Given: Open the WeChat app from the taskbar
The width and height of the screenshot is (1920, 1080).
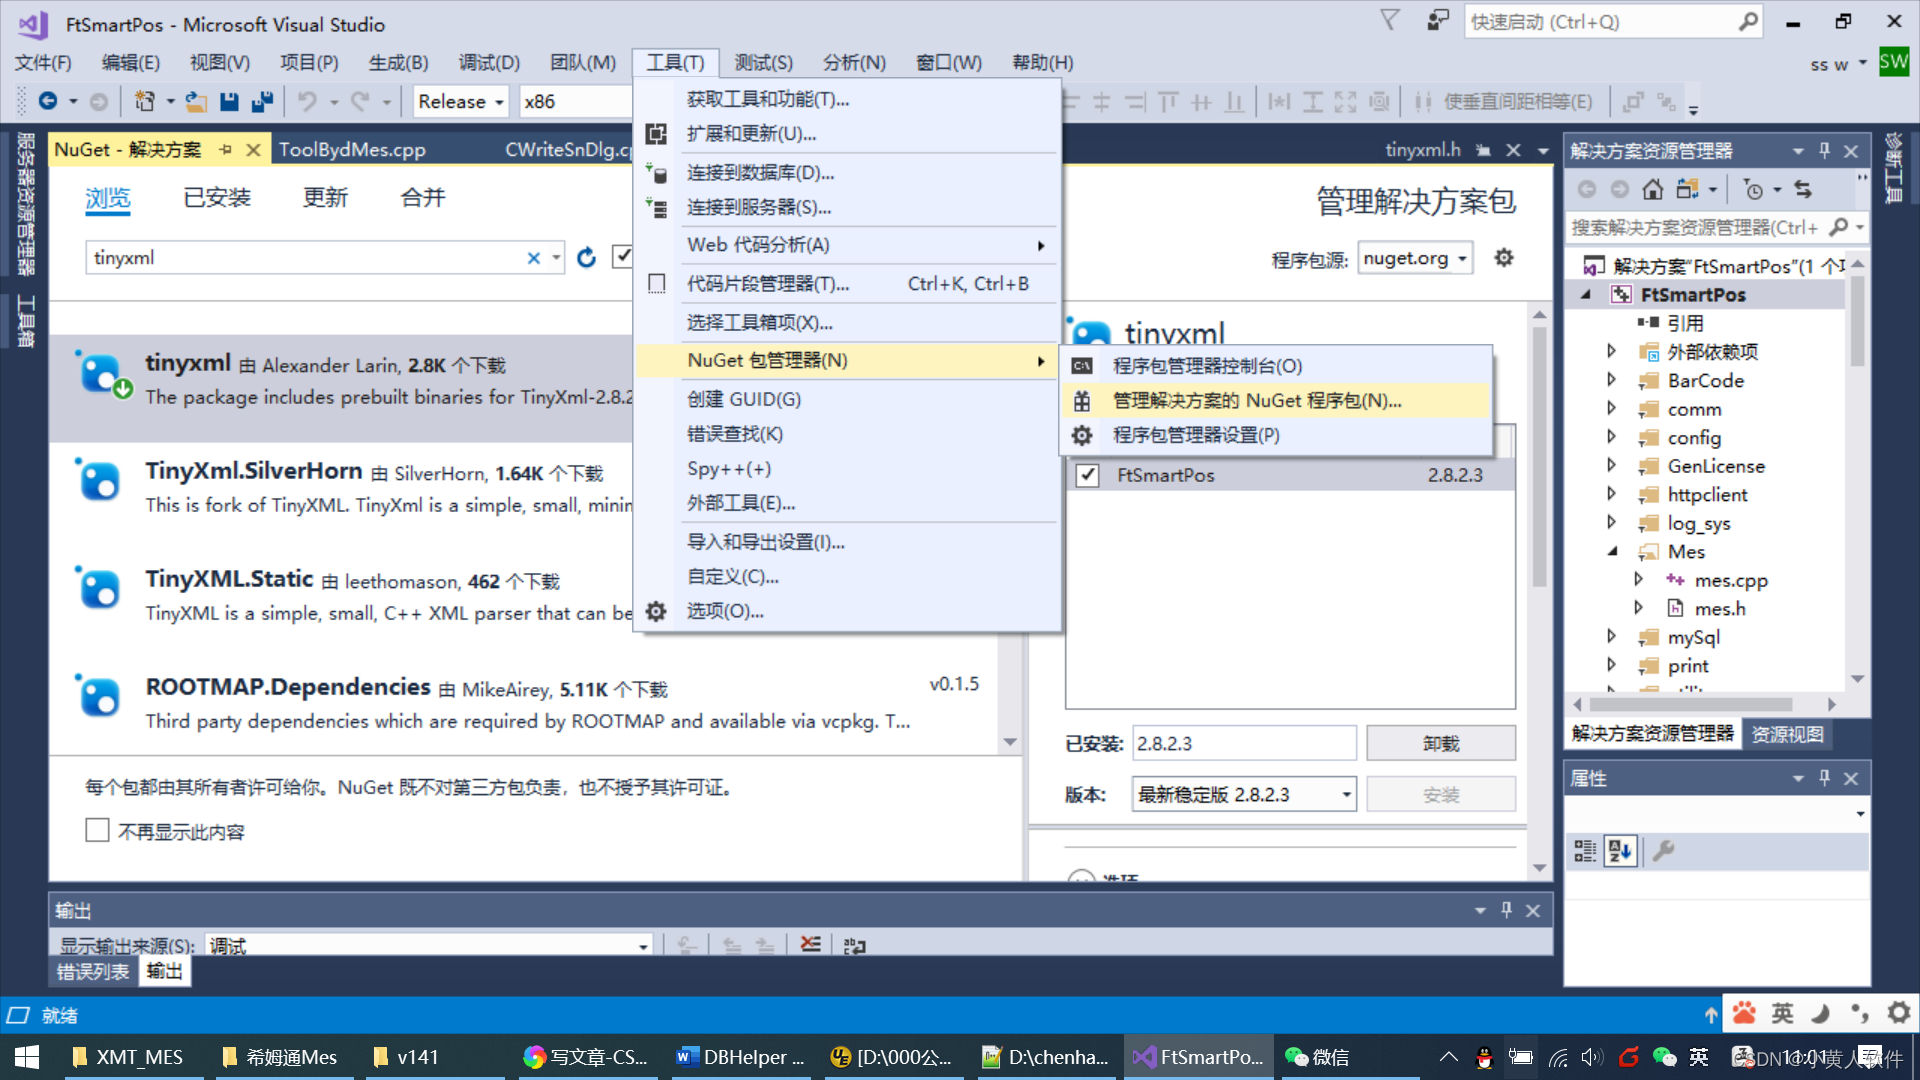Looking at the screenshot, I should [x=1318, y=1057].
